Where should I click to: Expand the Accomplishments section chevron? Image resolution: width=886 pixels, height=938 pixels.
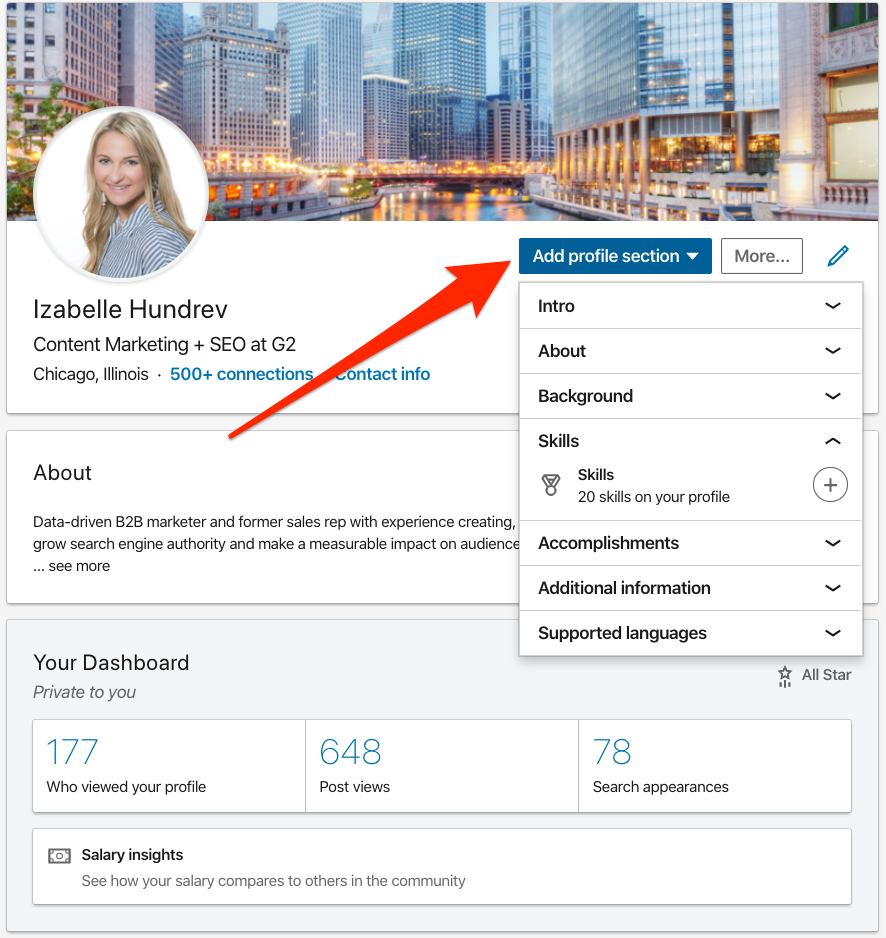click(833, 543)
